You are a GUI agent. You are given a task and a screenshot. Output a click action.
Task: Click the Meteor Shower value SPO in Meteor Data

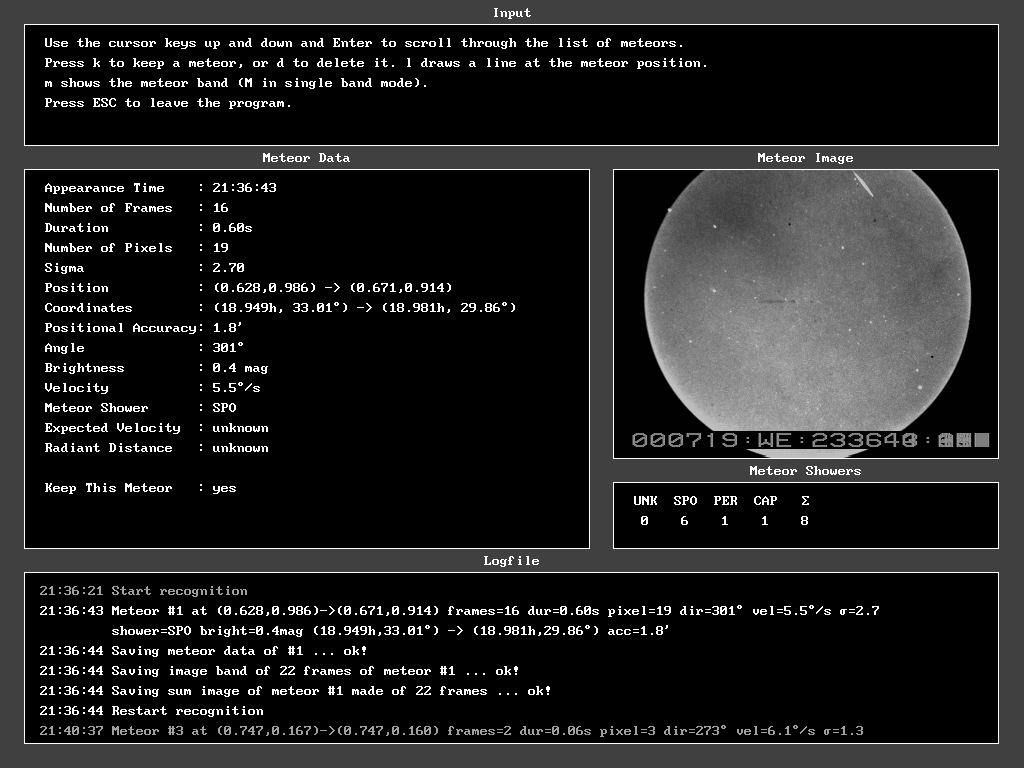224,408
